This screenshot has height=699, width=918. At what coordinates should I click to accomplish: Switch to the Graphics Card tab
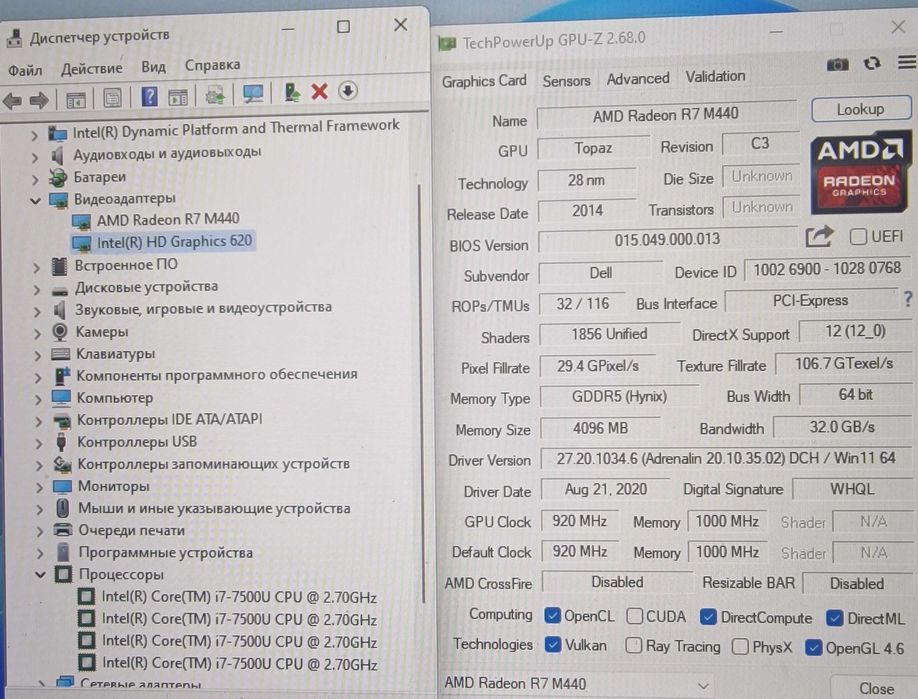[484, 81]
